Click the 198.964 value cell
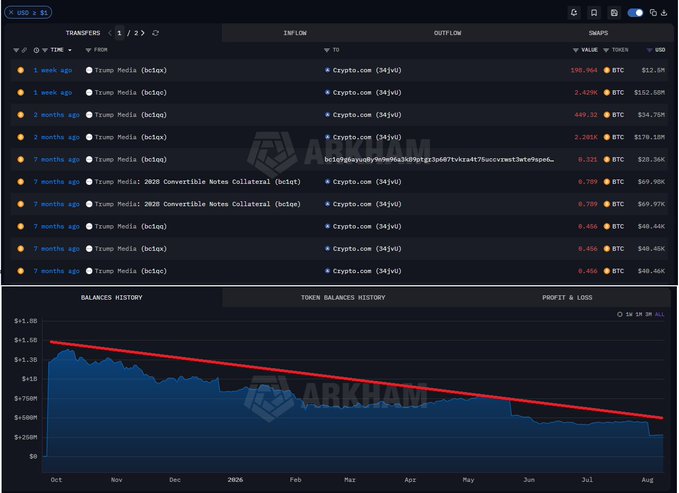 pos(584,70)
